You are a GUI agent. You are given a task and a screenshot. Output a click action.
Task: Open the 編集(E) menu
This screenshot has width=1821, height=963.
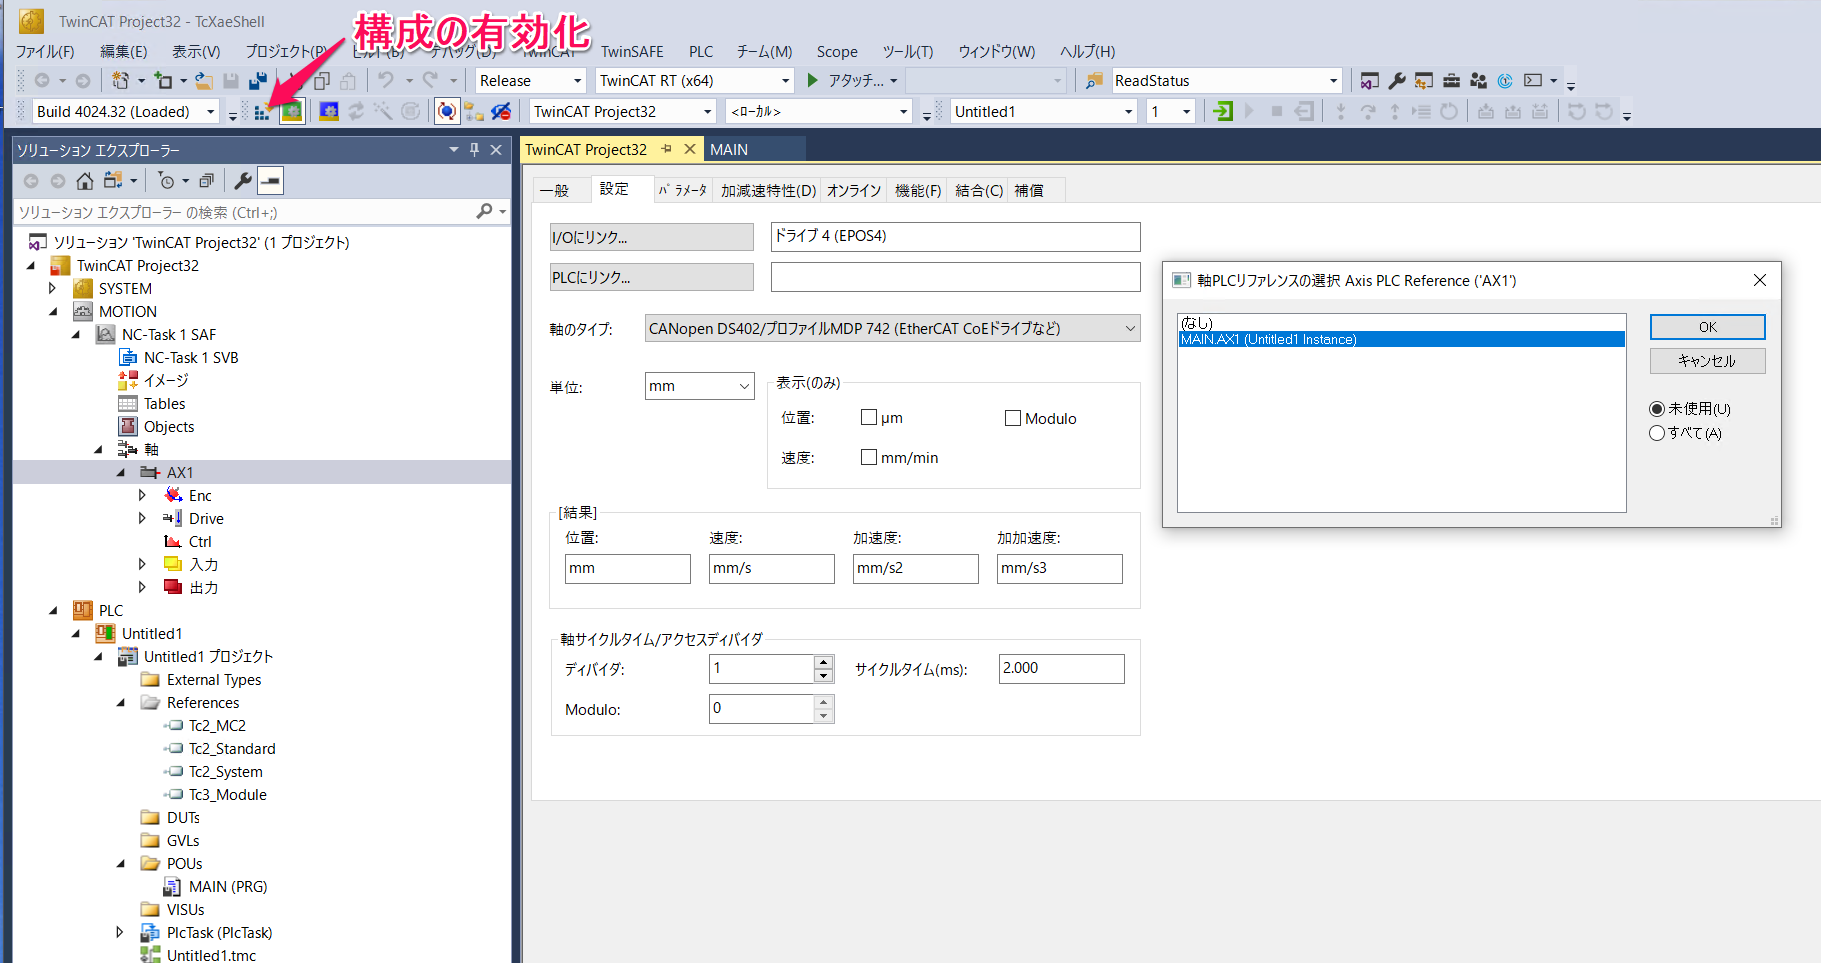124,52
